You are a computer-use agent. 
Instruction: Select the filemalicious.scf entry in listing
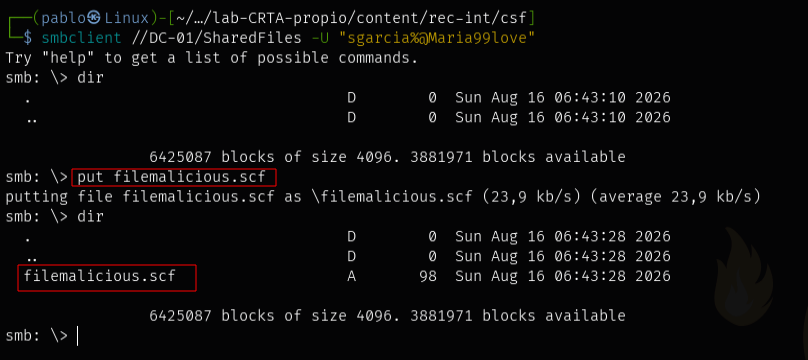click(x=100, y=276)
